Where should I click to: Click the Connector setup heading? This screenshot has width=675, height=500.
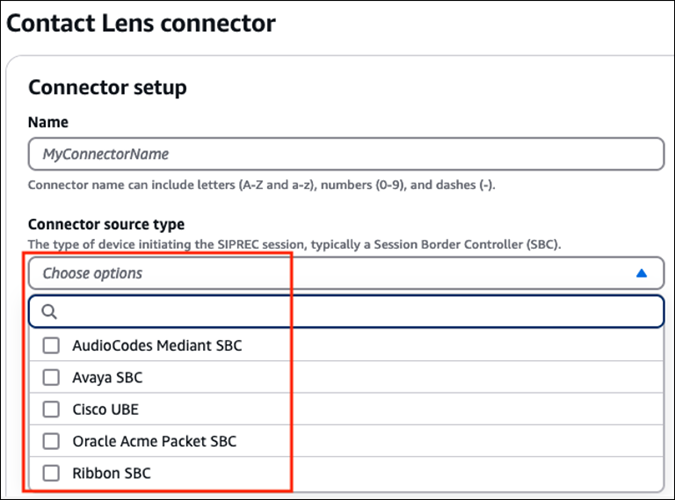pos(107,87)
